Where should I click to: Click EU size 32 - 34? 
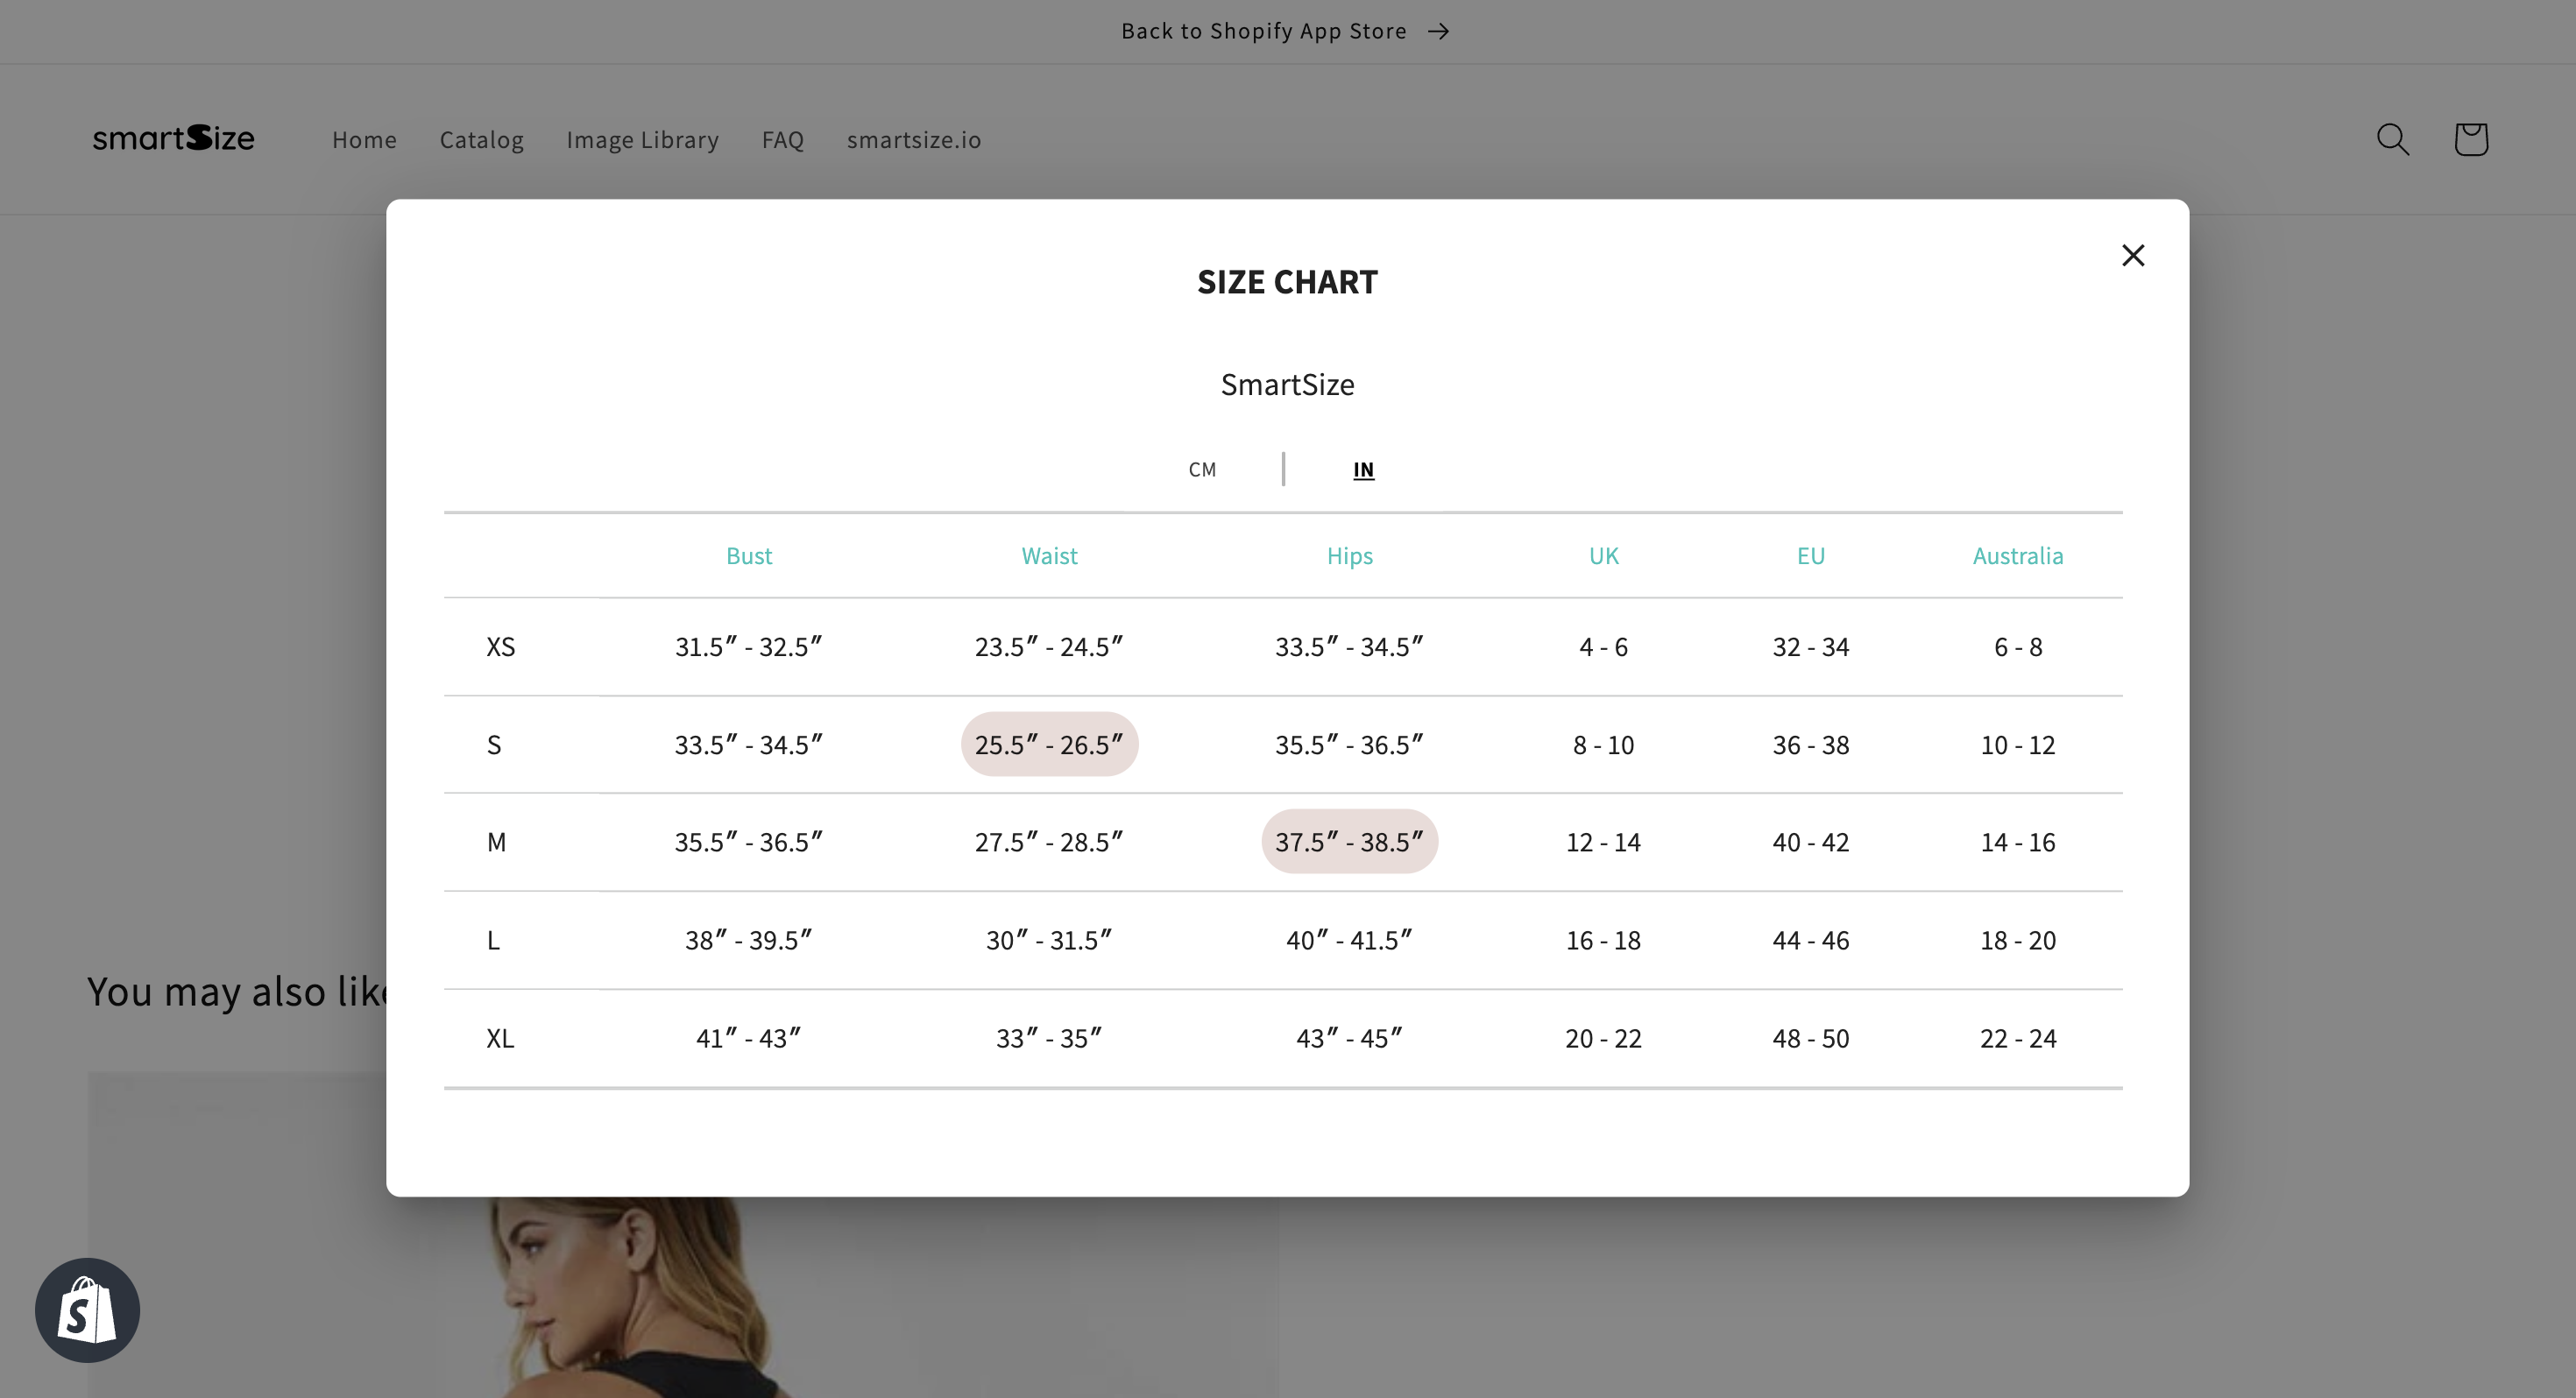click(1810, 647)
